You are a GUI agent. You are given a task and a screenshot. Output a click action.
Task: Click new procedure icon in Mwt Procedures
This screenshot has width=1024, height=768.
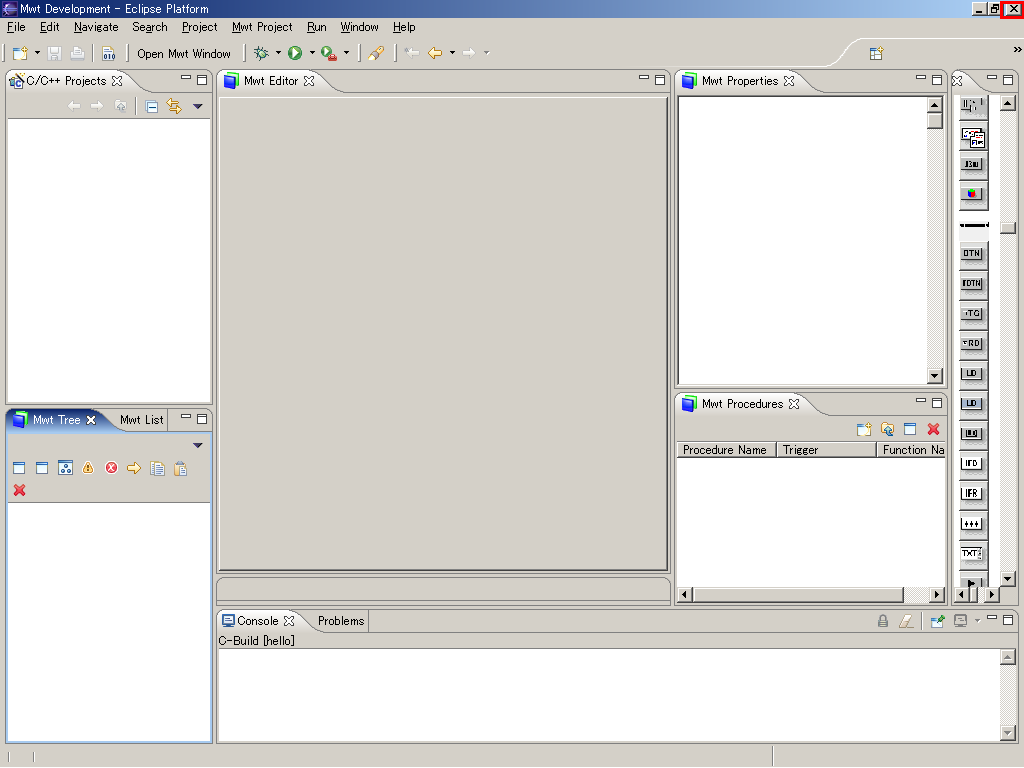coord(864,429)
